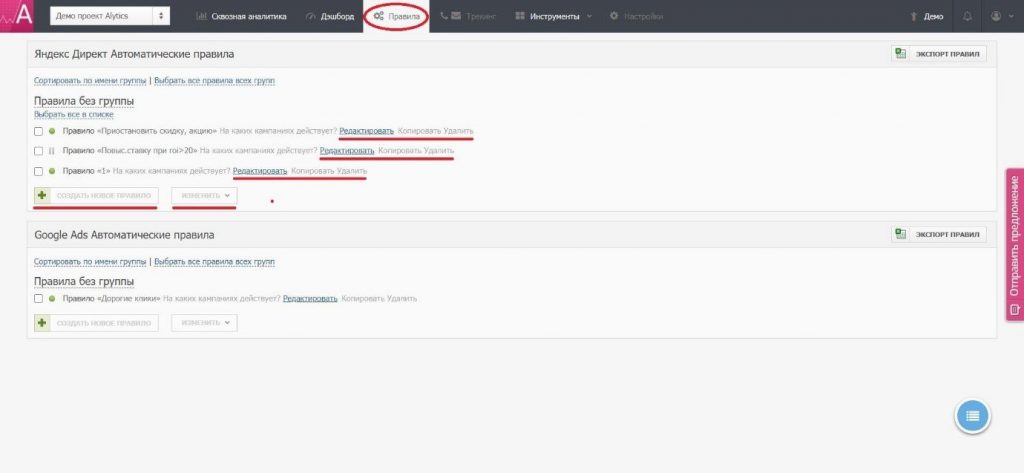Open Изменить dropdown in Google Ads section
This screenshot has height=473, width=1024.
204,323
